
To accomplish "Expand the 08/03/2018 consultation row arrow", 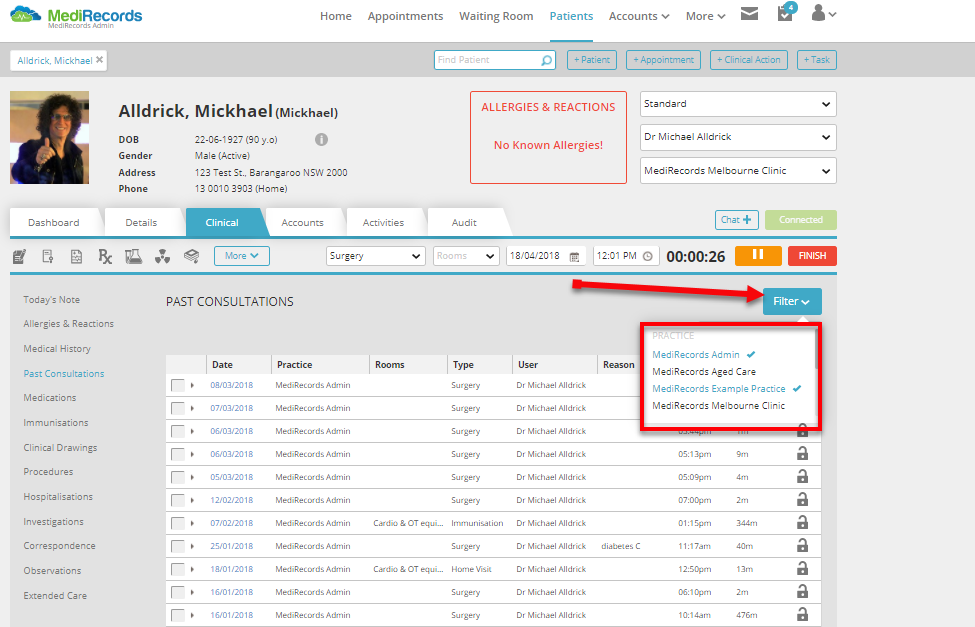I will (192, 386).
